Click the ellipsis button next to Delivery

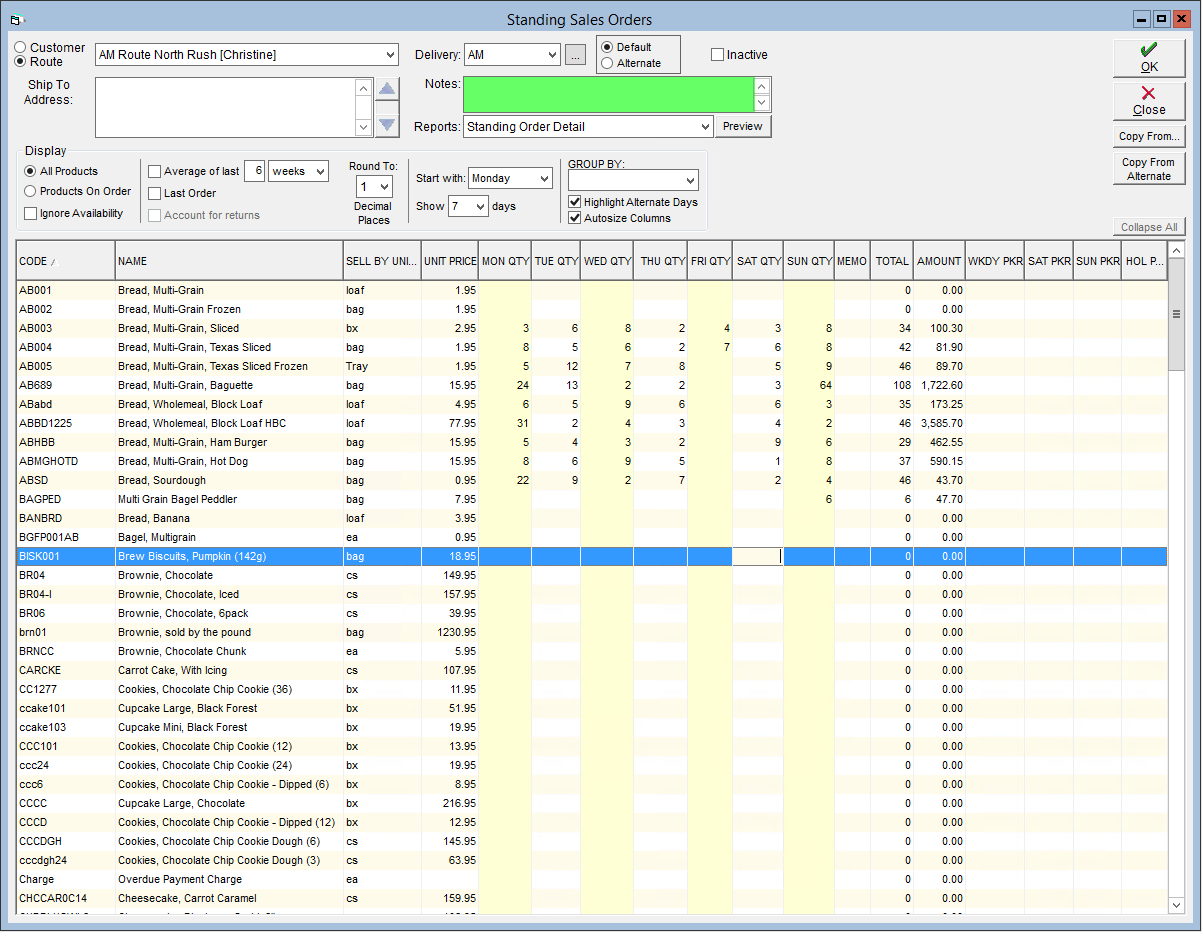pyautogui.click(x=575, y=55)
